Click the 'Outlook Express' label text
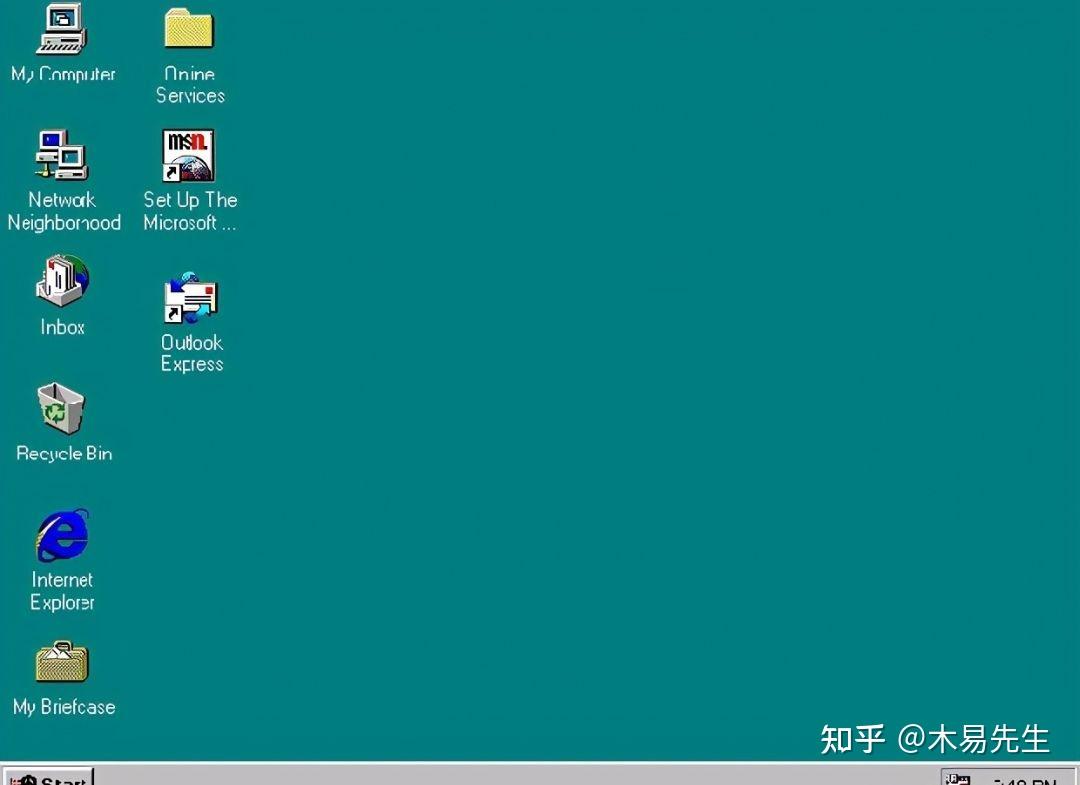This screenshot has height=785, width=1080. 191,353
